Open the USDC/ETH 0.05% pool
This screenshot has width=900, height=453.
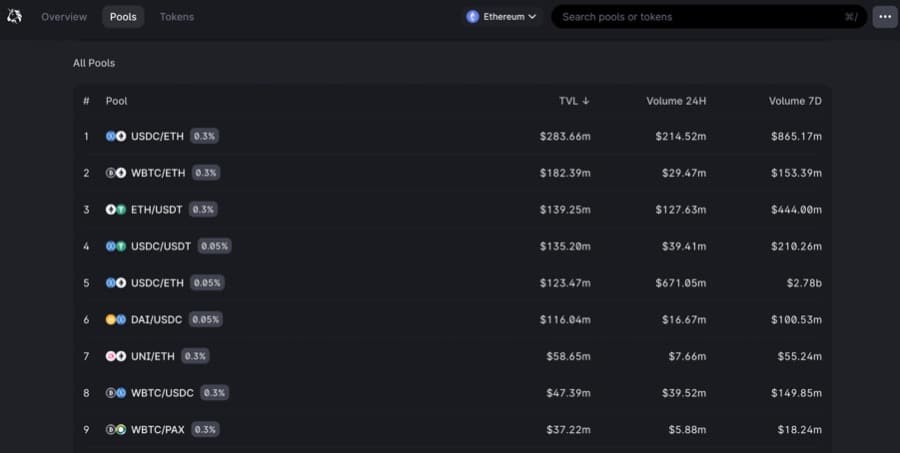(x=157, y=283)
